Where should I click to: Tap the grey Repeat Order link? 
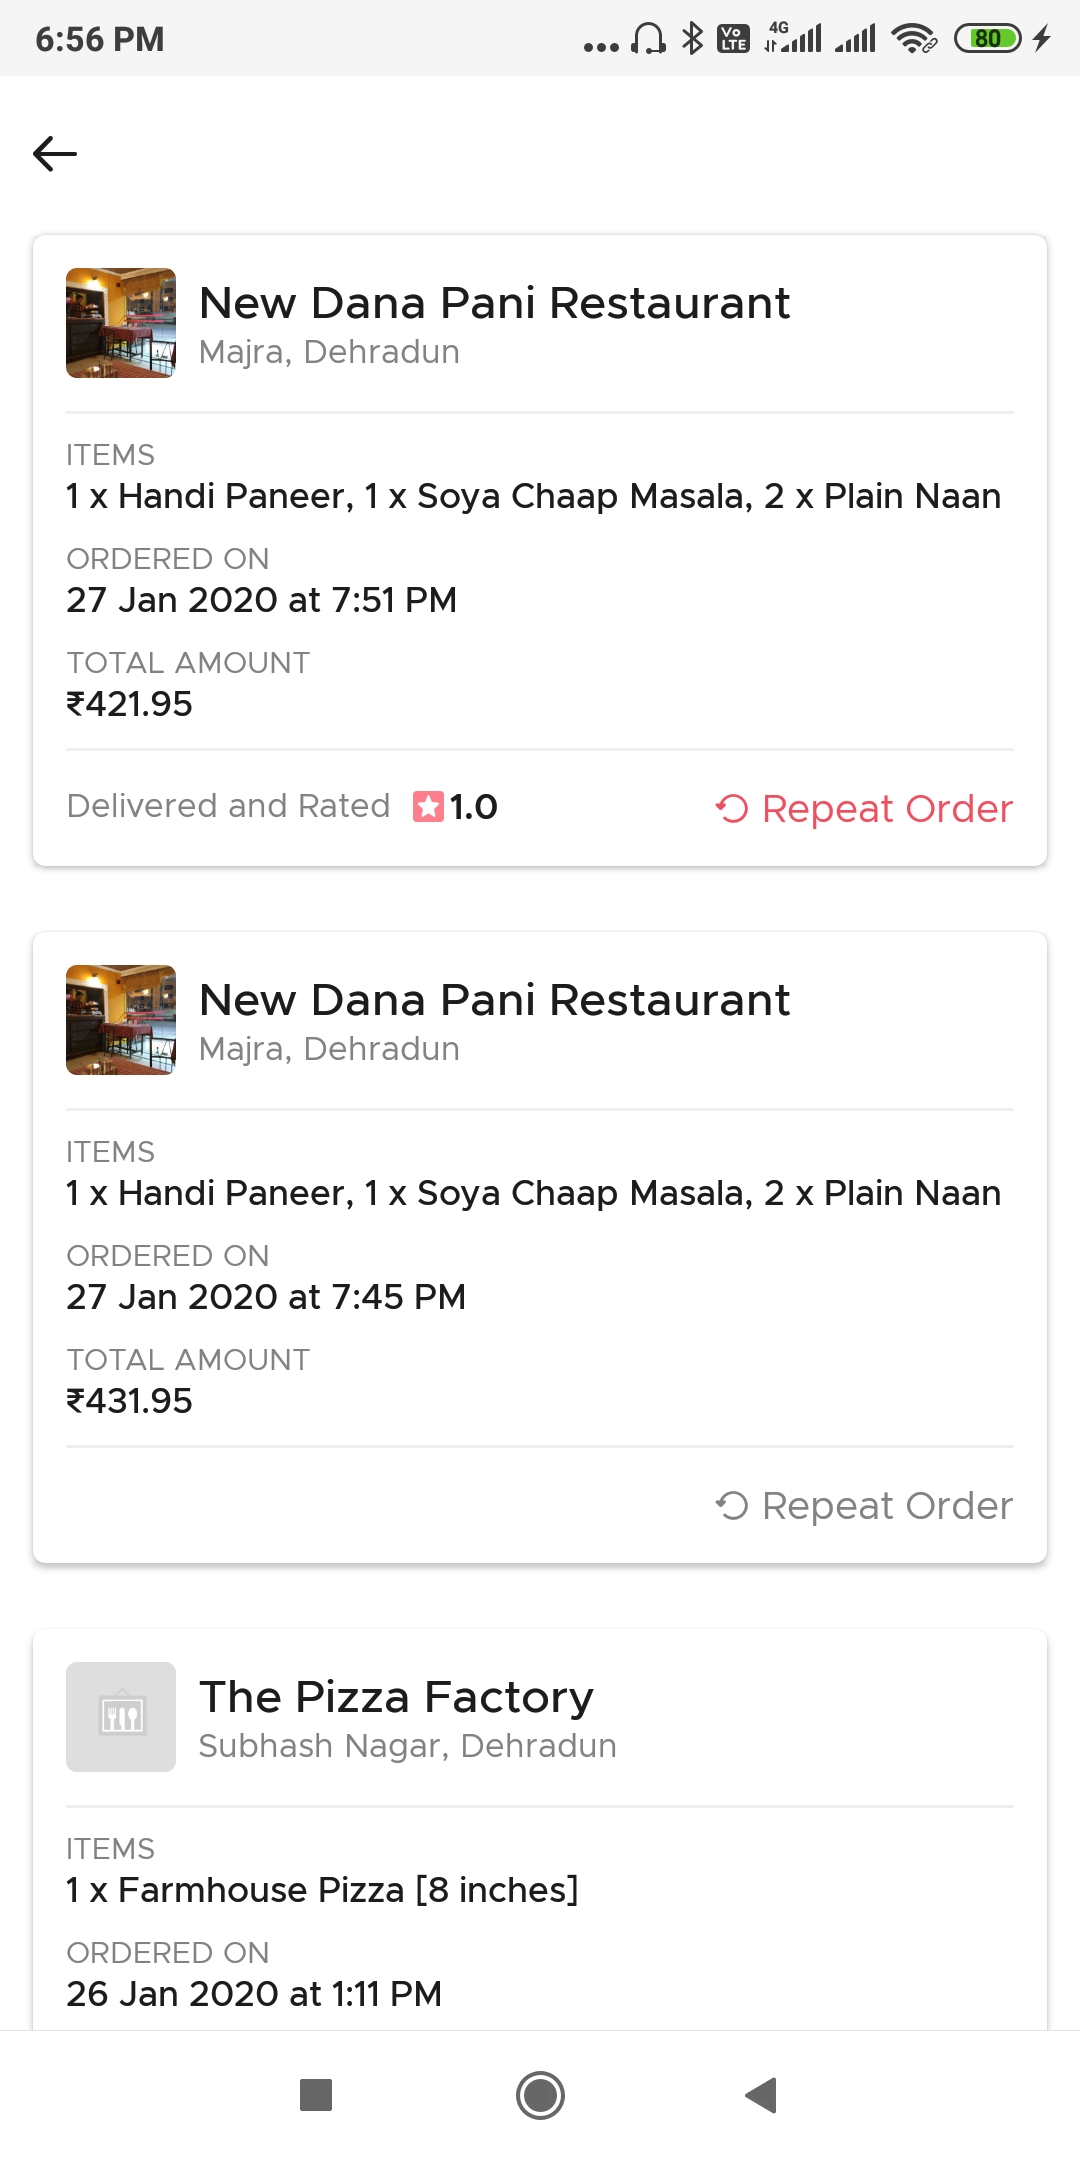pyautogui.click(x=864, y=1505)
